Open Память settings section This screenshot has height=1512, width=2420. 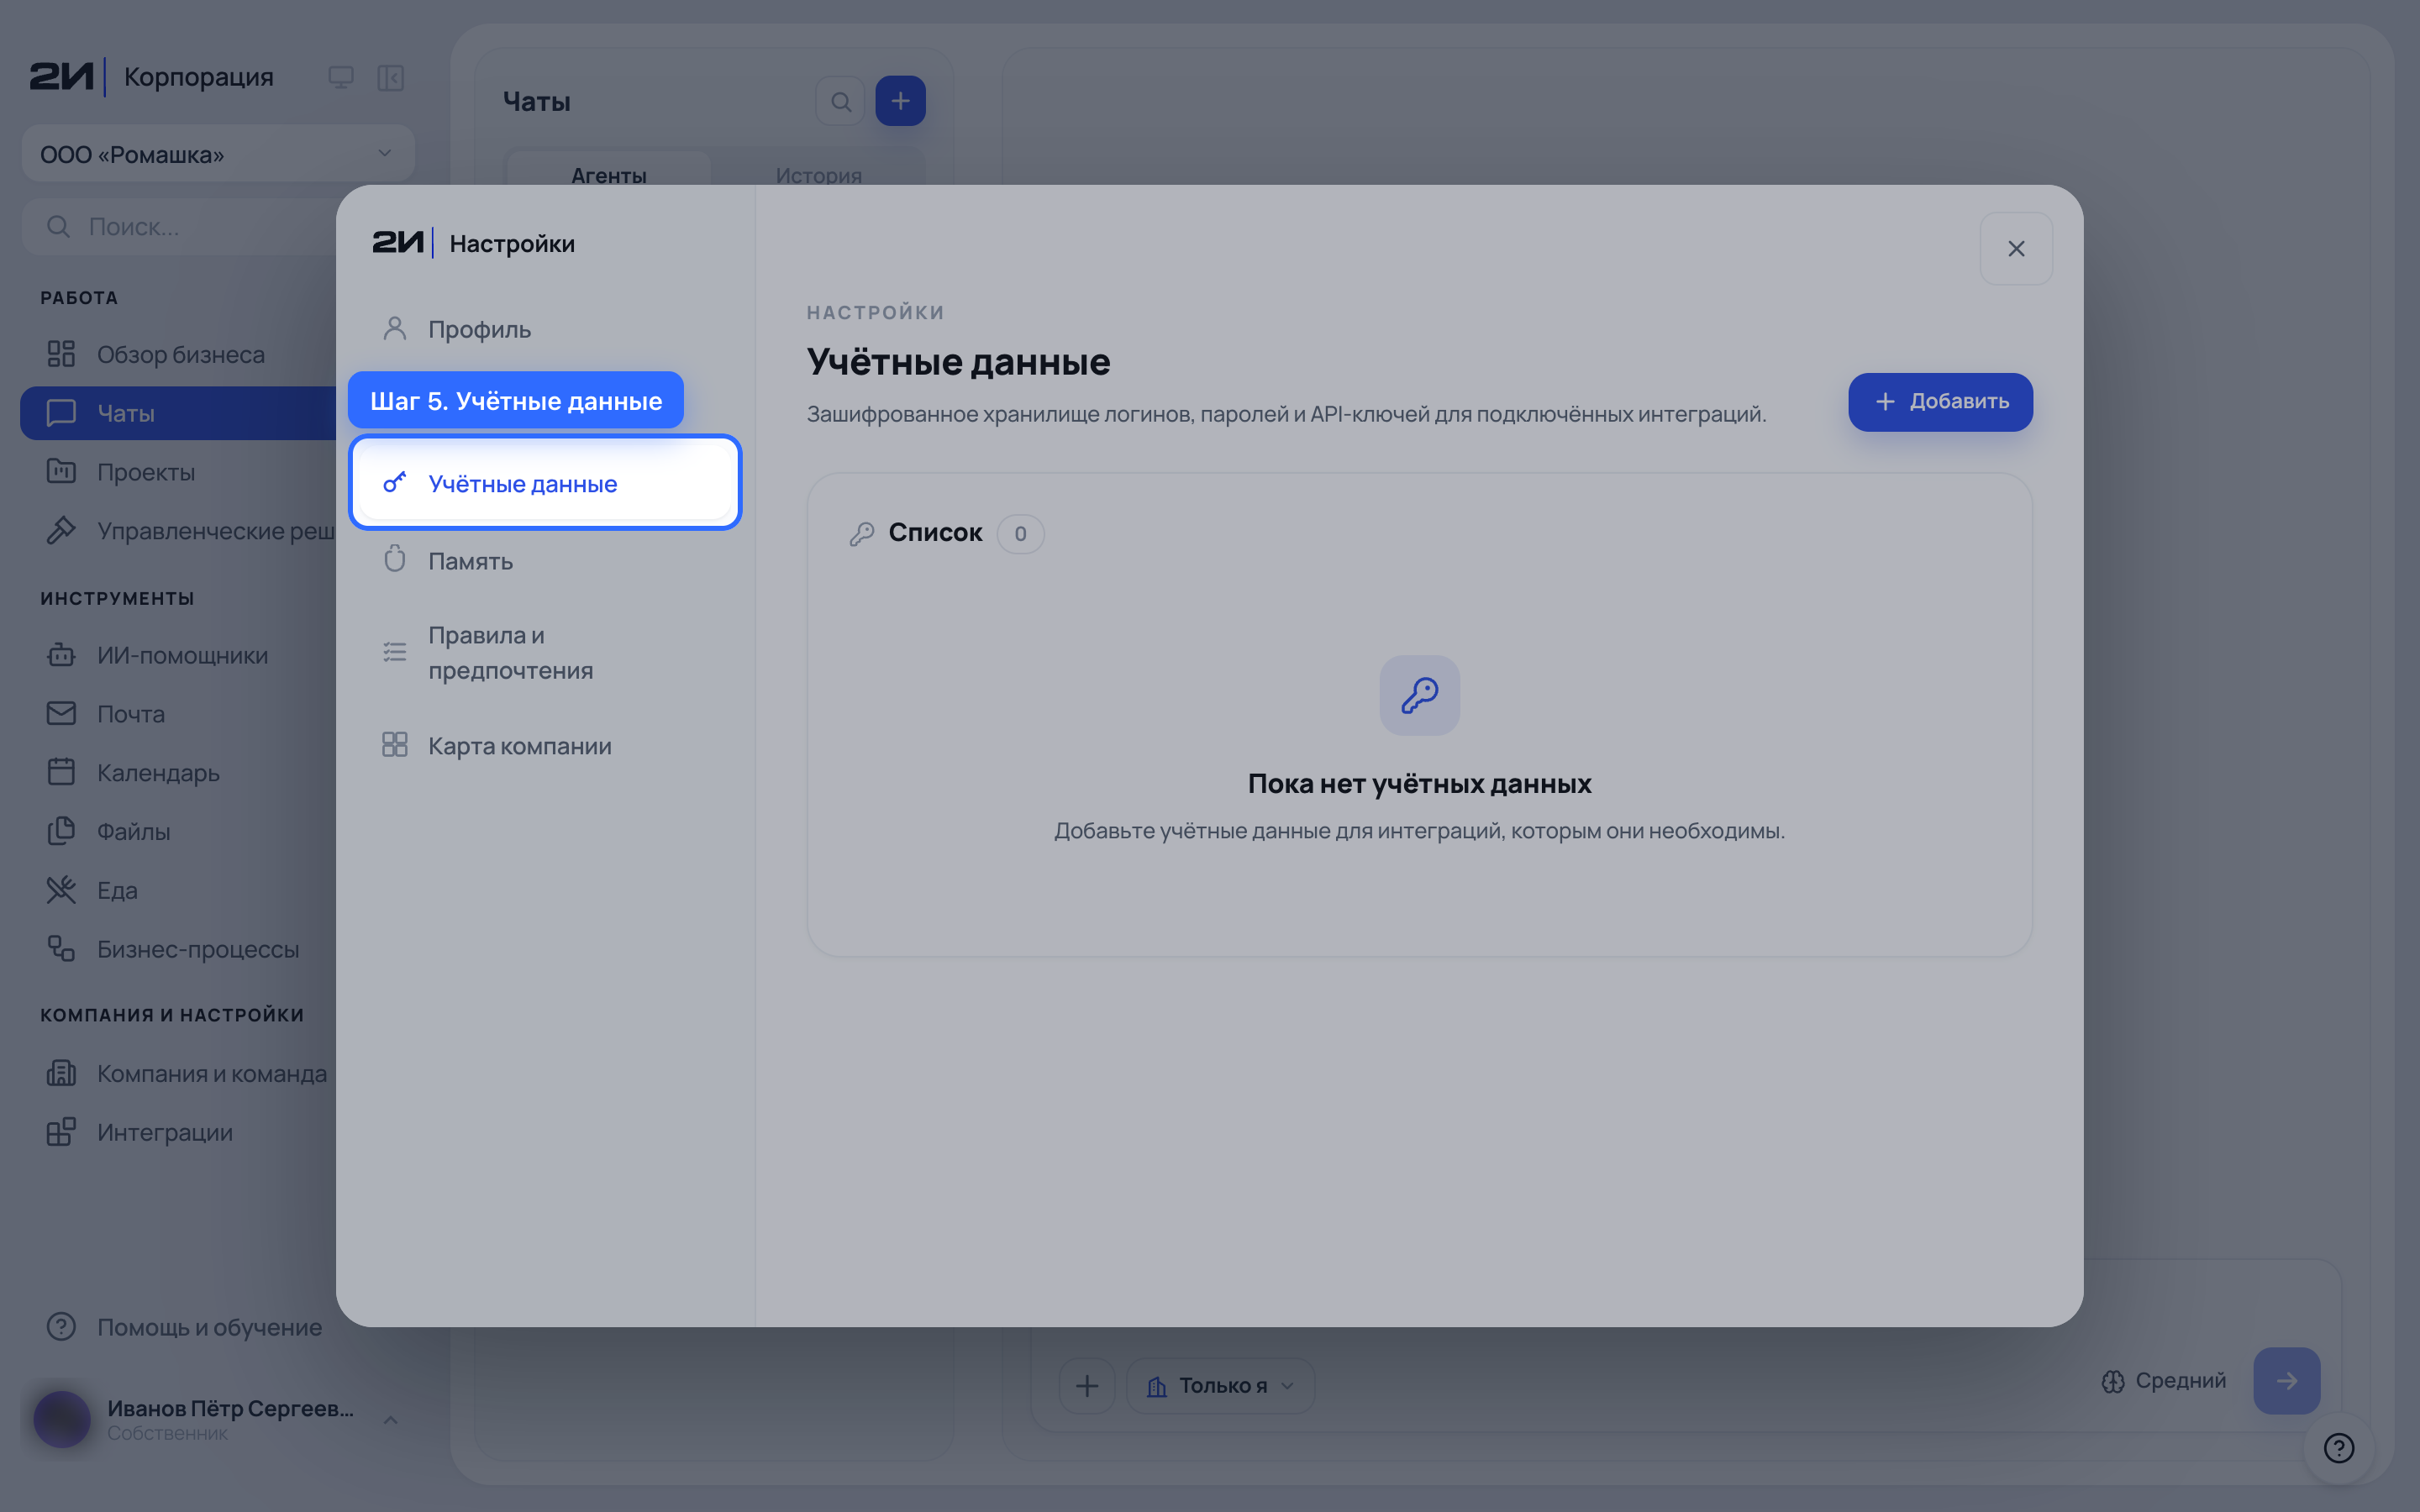(x=545, y=560)
